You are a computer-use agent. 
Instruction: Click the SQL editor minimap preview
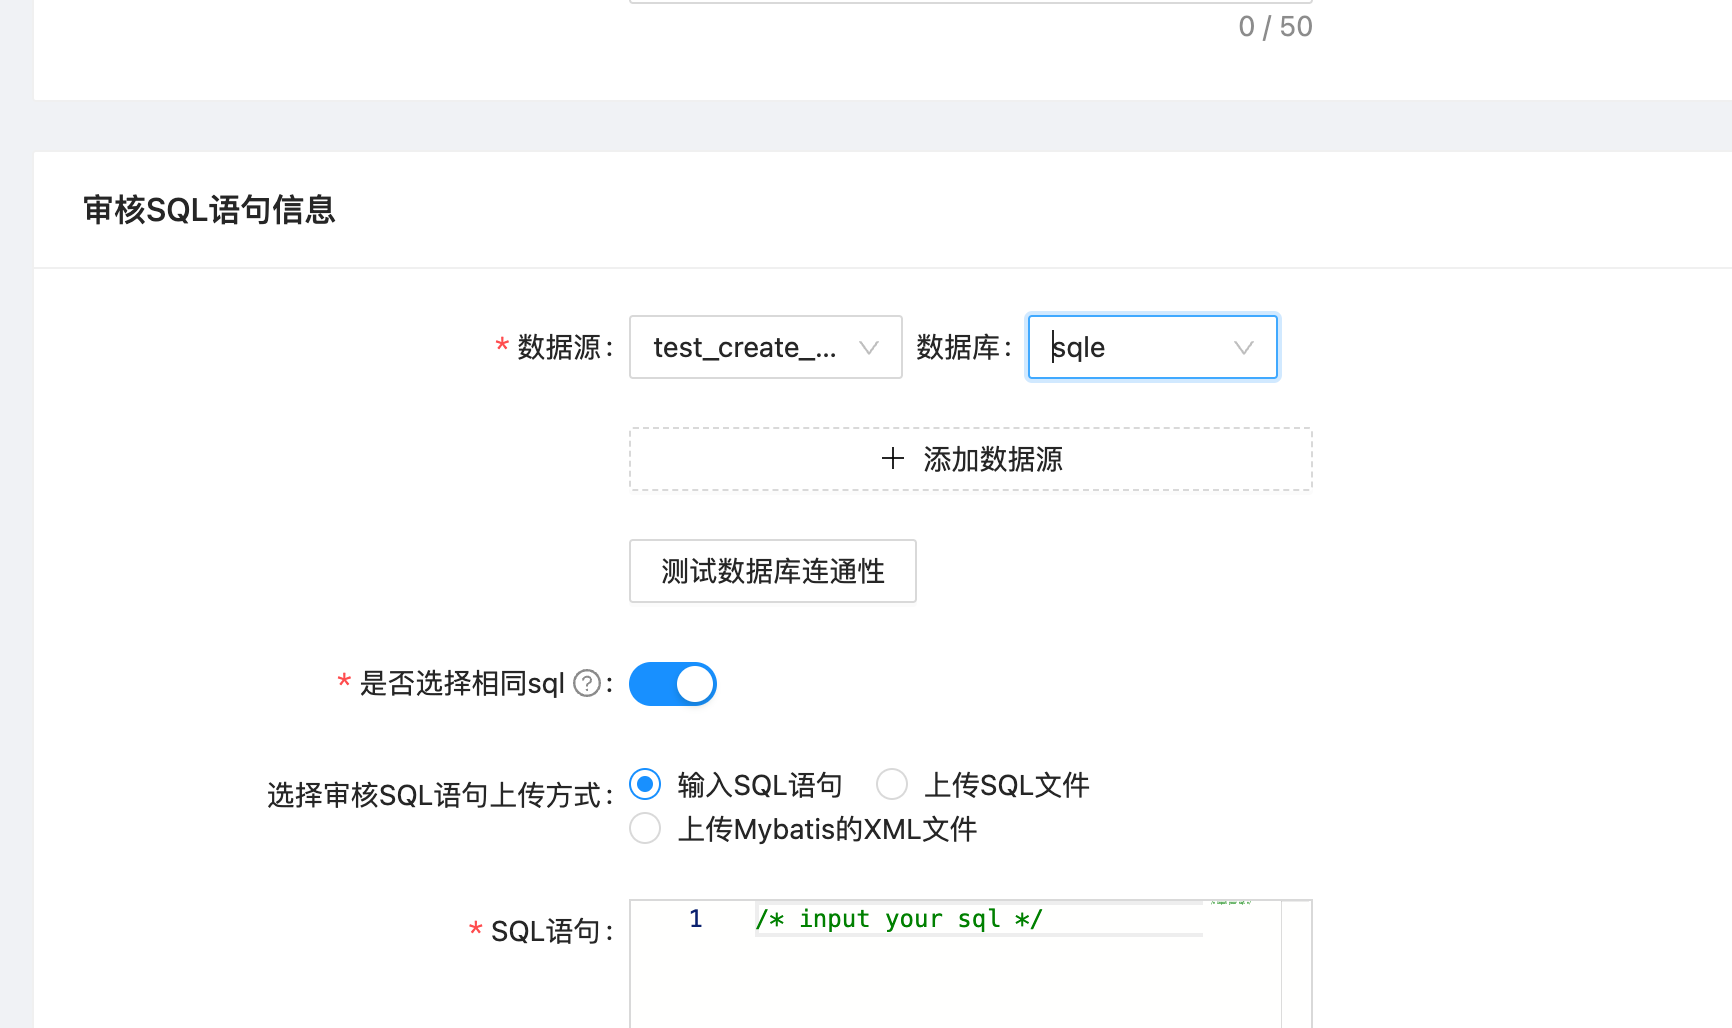(1231, 903)
